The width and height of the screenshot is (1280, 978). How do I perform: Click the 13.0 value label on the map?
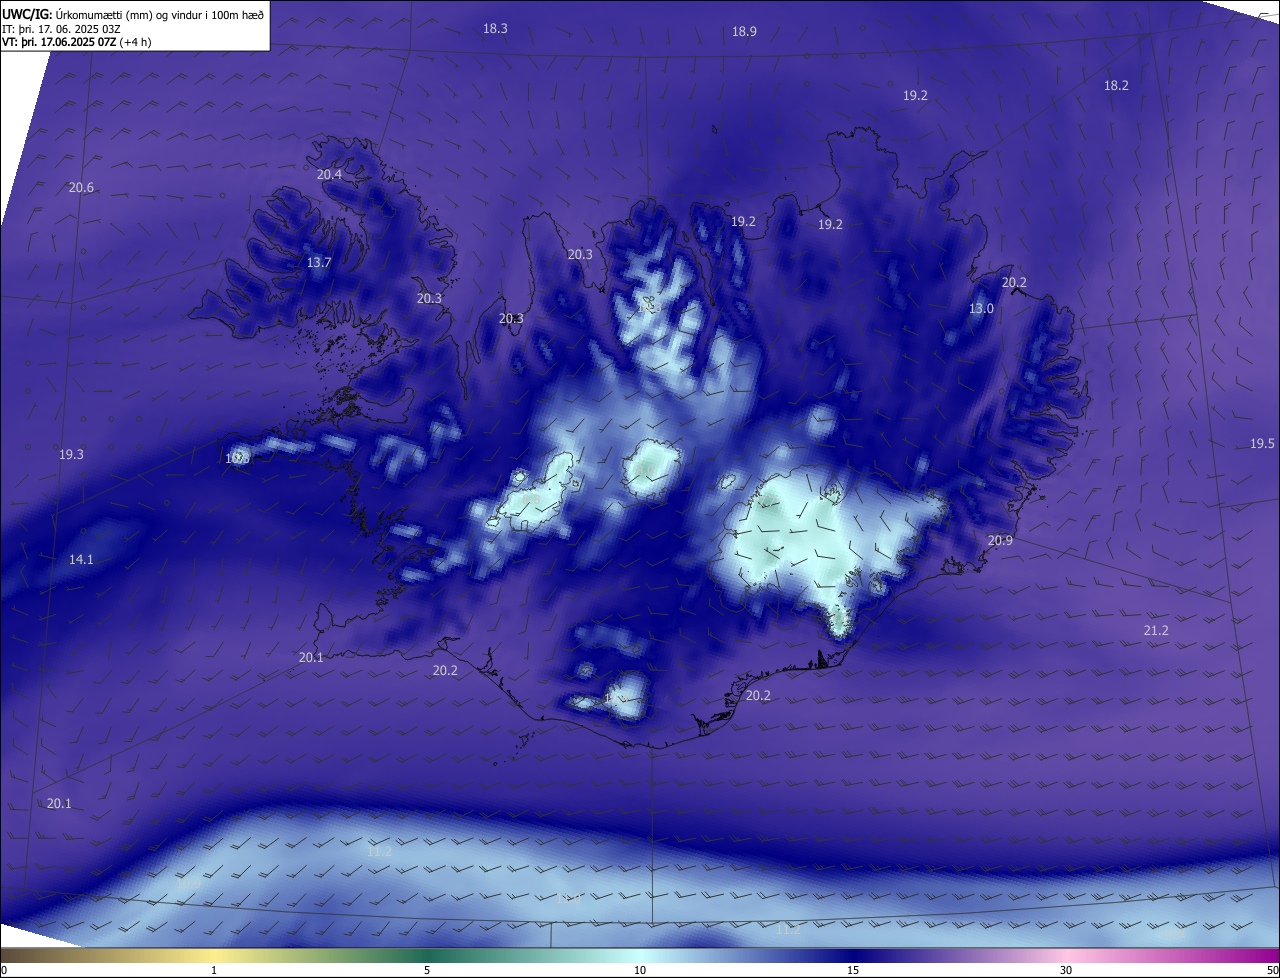tap(981, 309)
